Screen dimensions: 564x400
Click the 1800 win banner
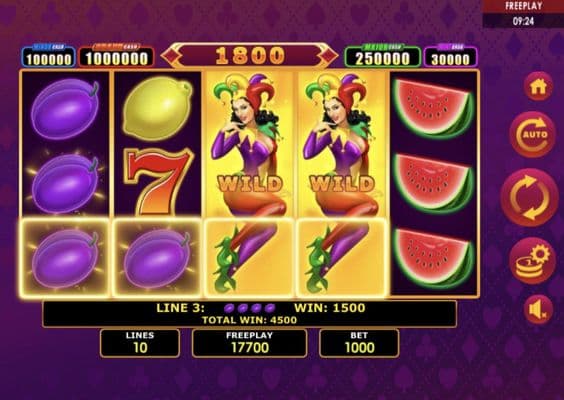pos(250,56)
